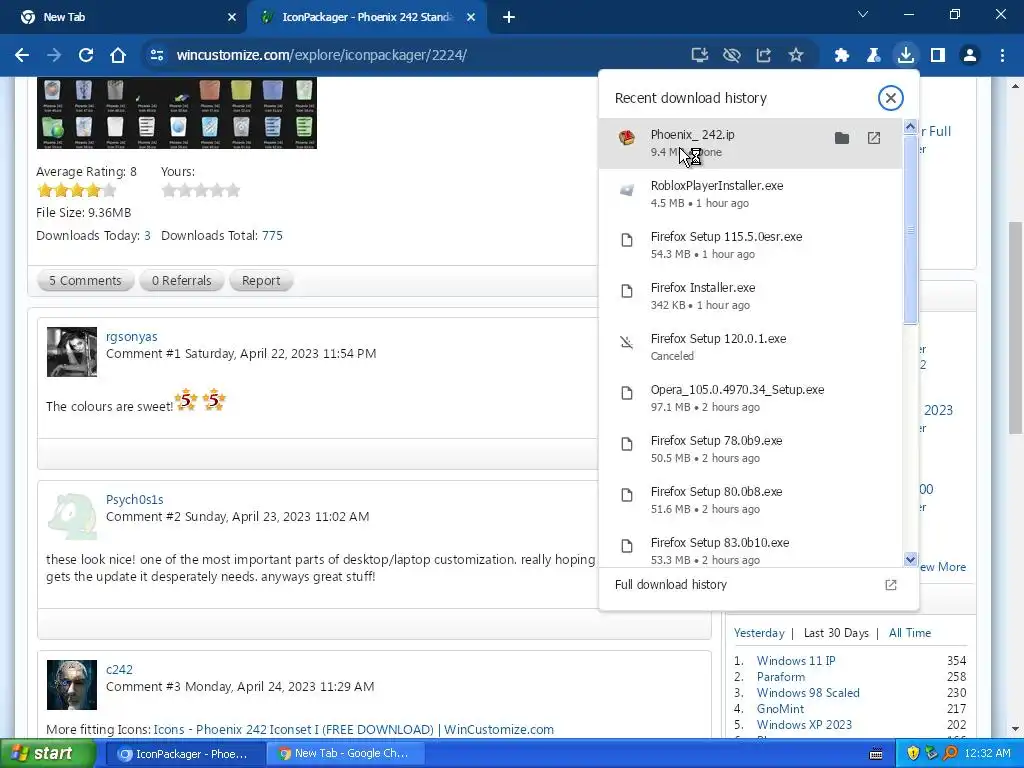The height and width of the screenshot is (768, 1024).
Task: Click the Report button
Action: tap(261, 281)
